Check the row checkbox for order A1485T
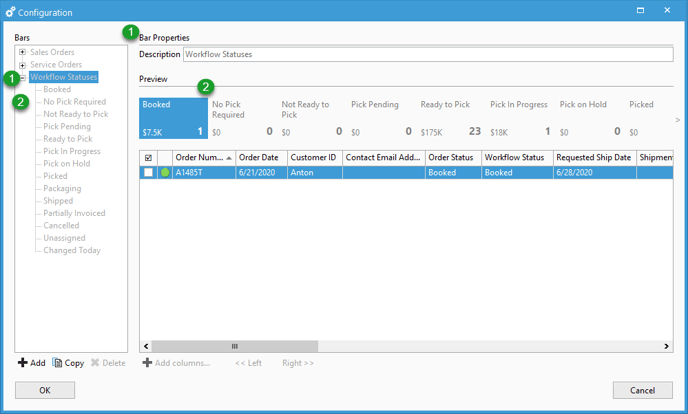The image size is (688, 414). (x=148, y=172)
